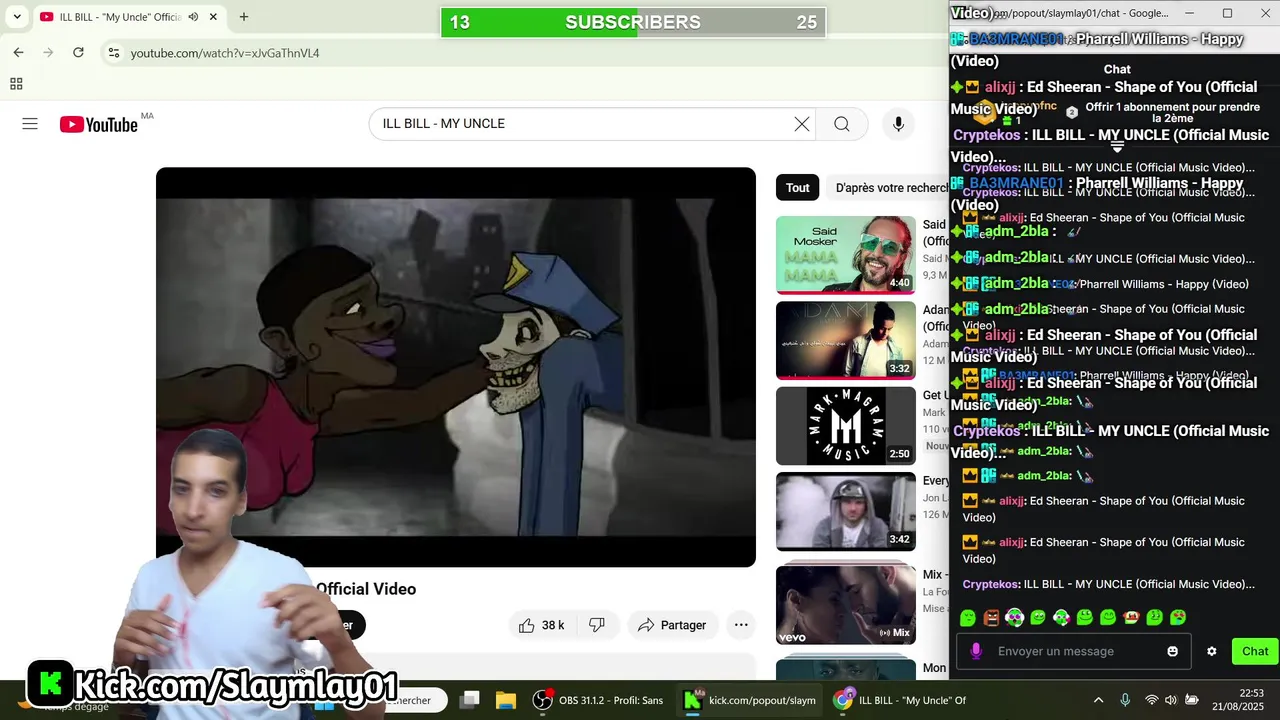Open Chrome tab groups grid icon

click(16, 84)
